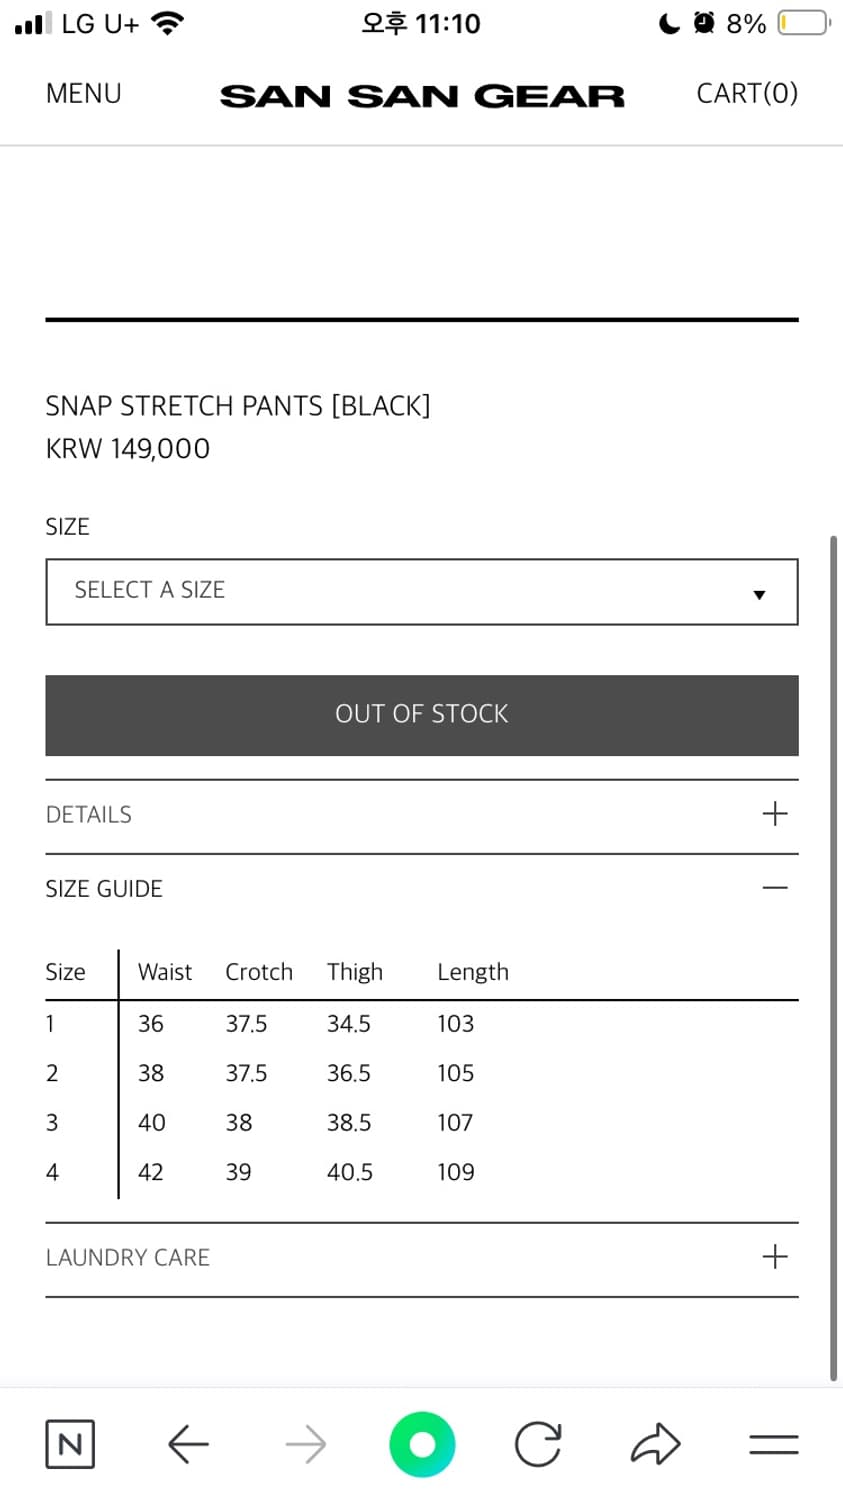
Task: Go to SAN SAN GEAR homepage logo
Action: point(422,96)
